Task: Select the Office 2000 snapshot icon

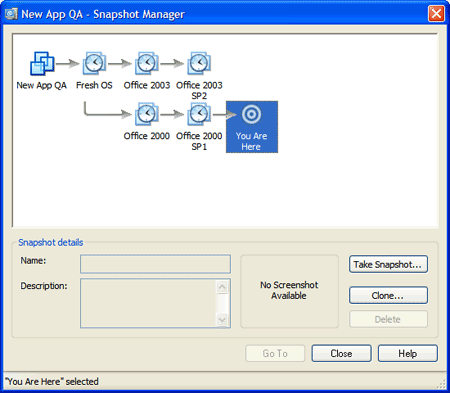Action: (x=147, y=114)
